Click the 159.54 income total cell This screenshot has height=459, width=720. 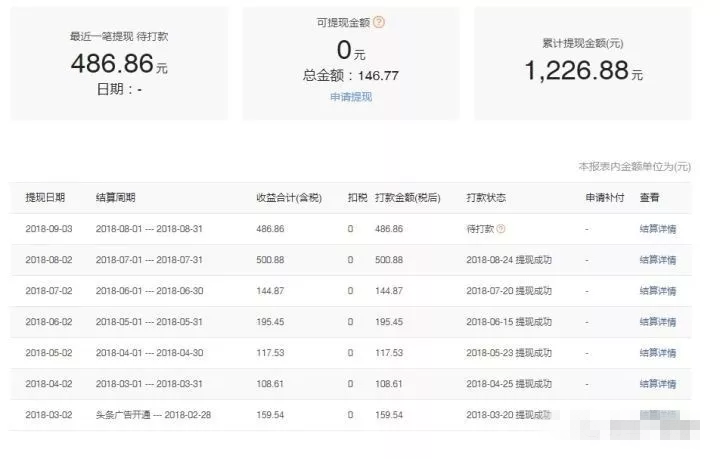[270, 414]
